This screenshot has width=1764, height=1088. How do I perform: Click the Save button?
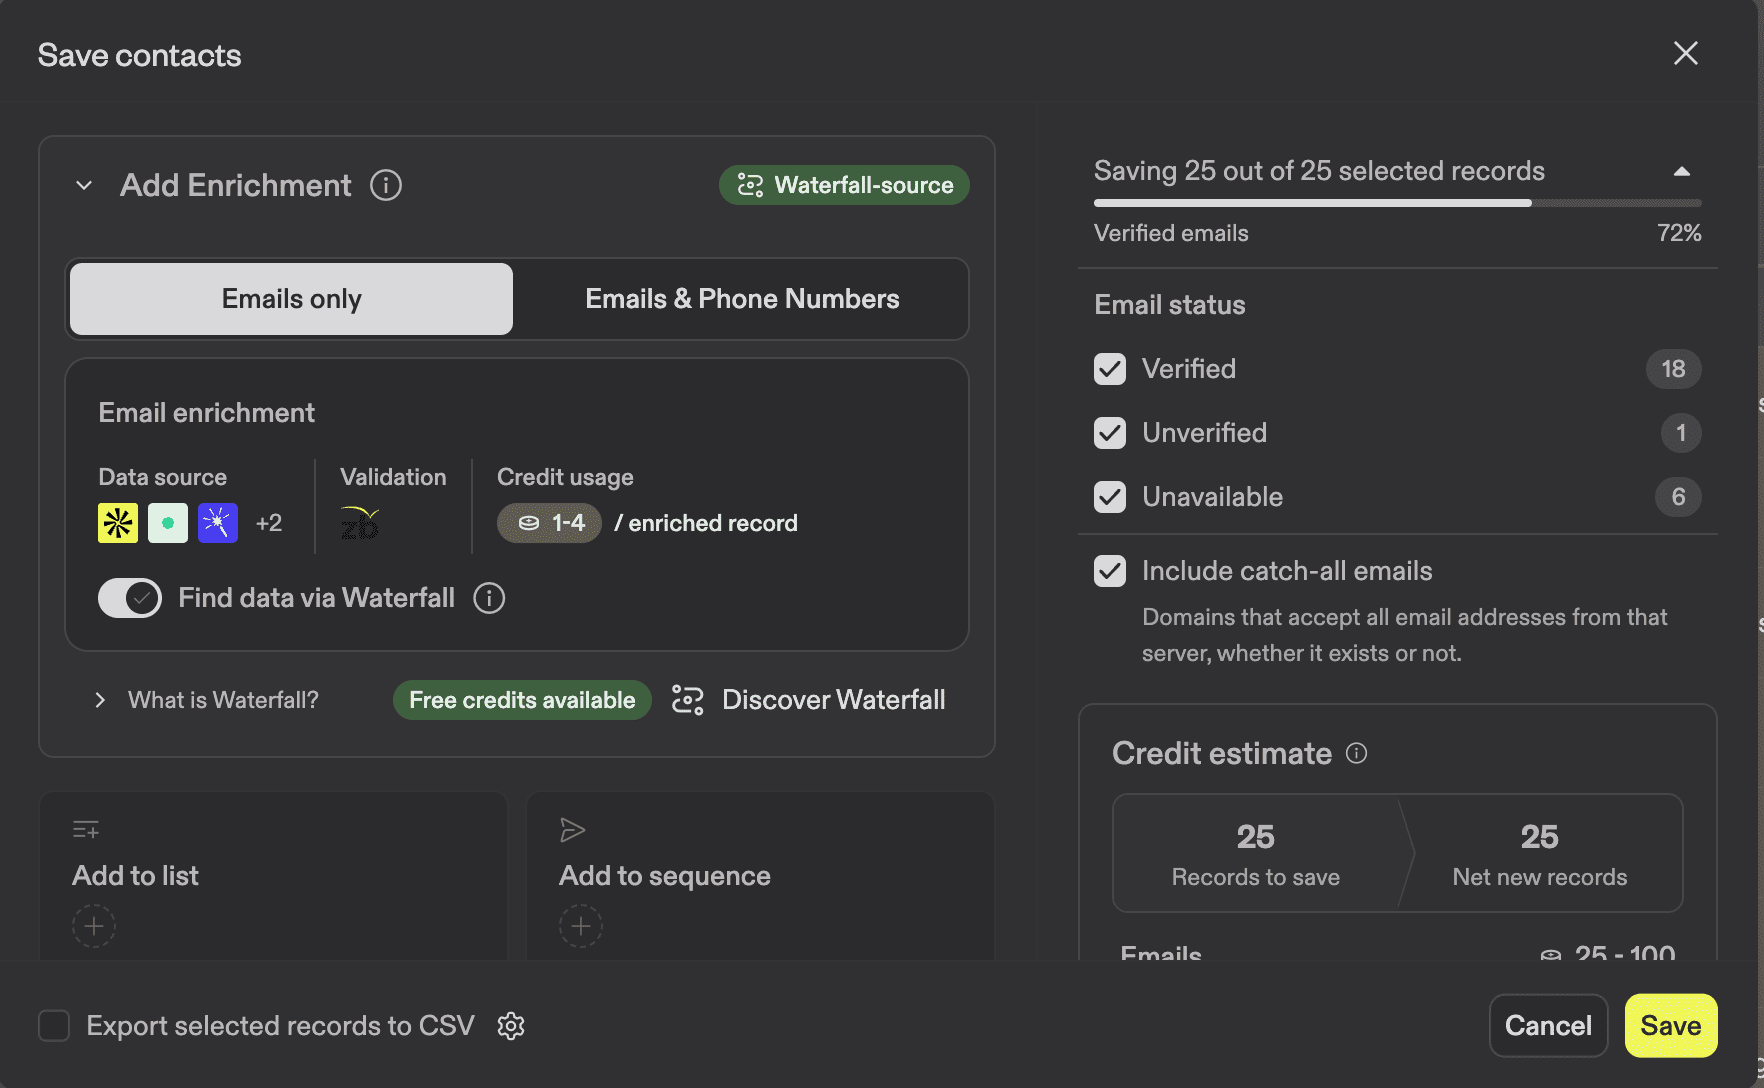coord(1671,1025)
